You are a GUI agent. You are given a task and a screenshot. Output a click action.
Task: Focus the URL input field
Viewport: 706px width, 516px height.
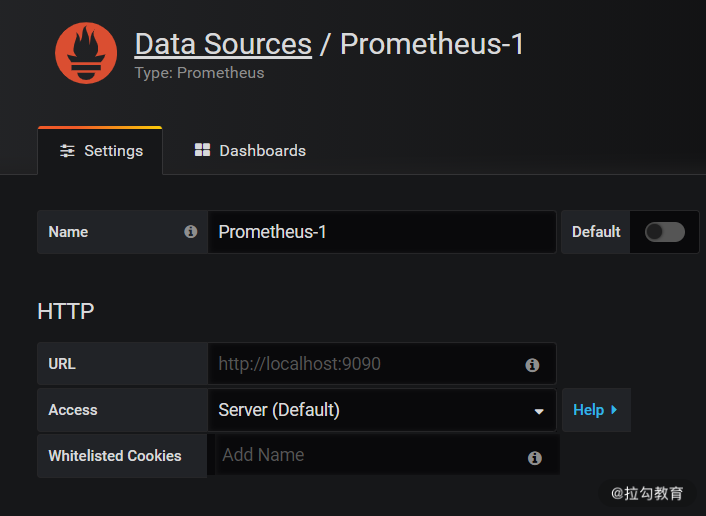(x=365, y=364)
